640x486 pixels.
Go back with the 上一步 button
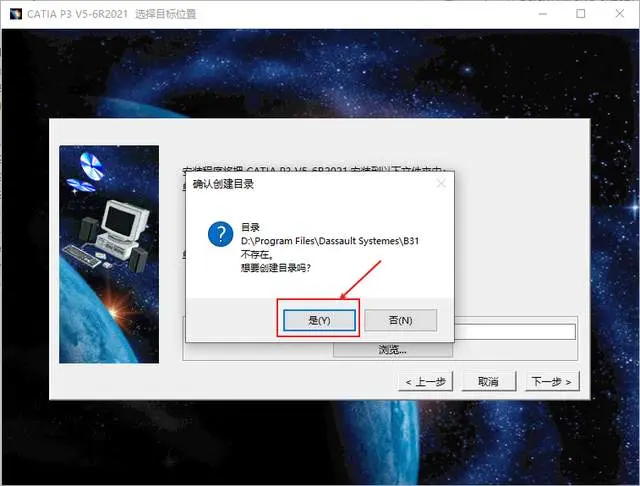pos(425,382)
